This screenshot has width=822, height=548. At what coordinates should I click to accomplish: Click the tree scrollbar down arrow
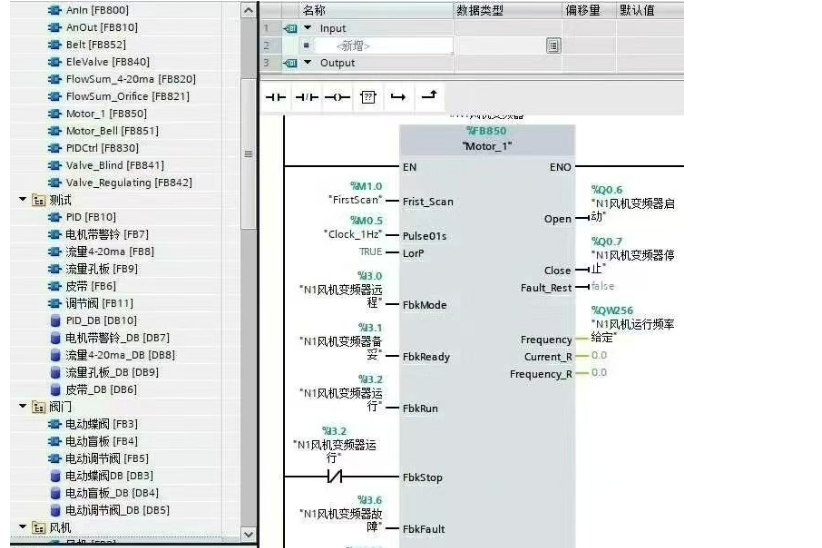(x=248, y=534)
